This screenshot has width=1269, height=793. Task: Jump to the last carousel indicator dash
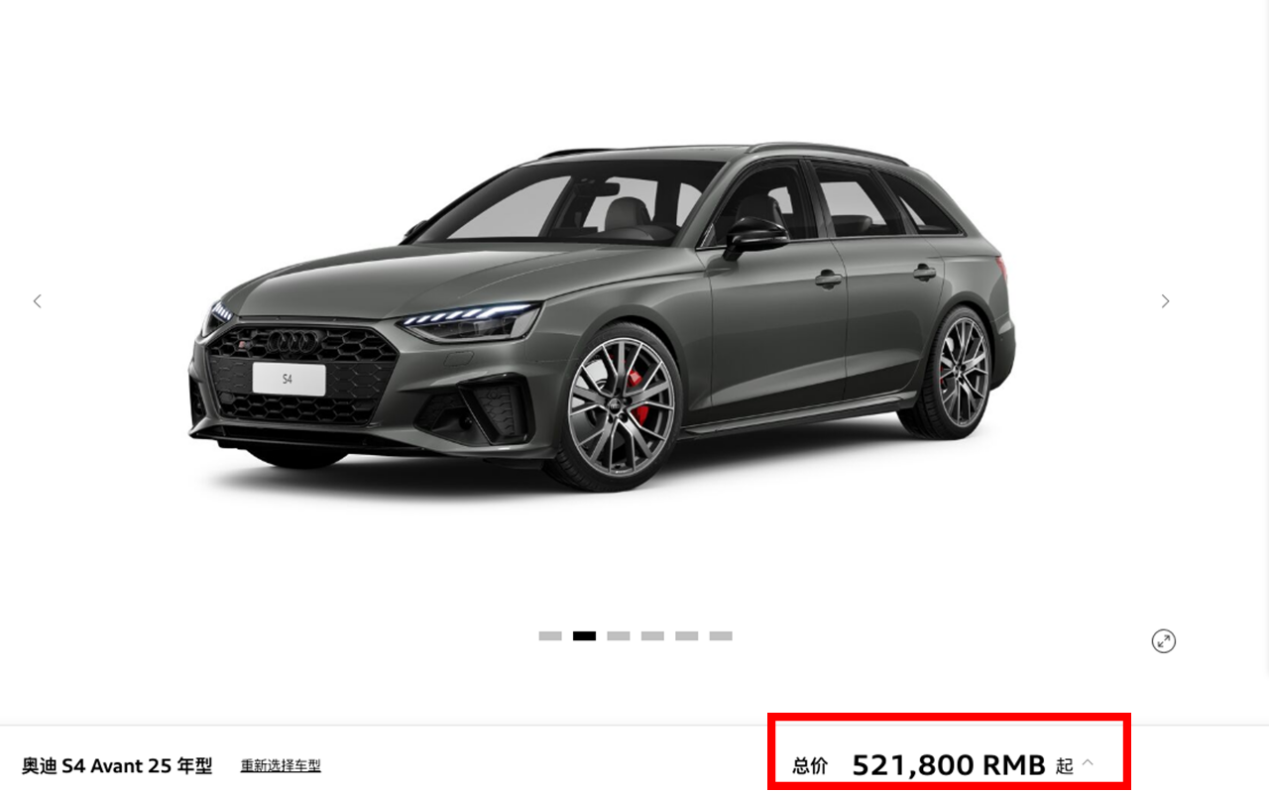[721, 636]
